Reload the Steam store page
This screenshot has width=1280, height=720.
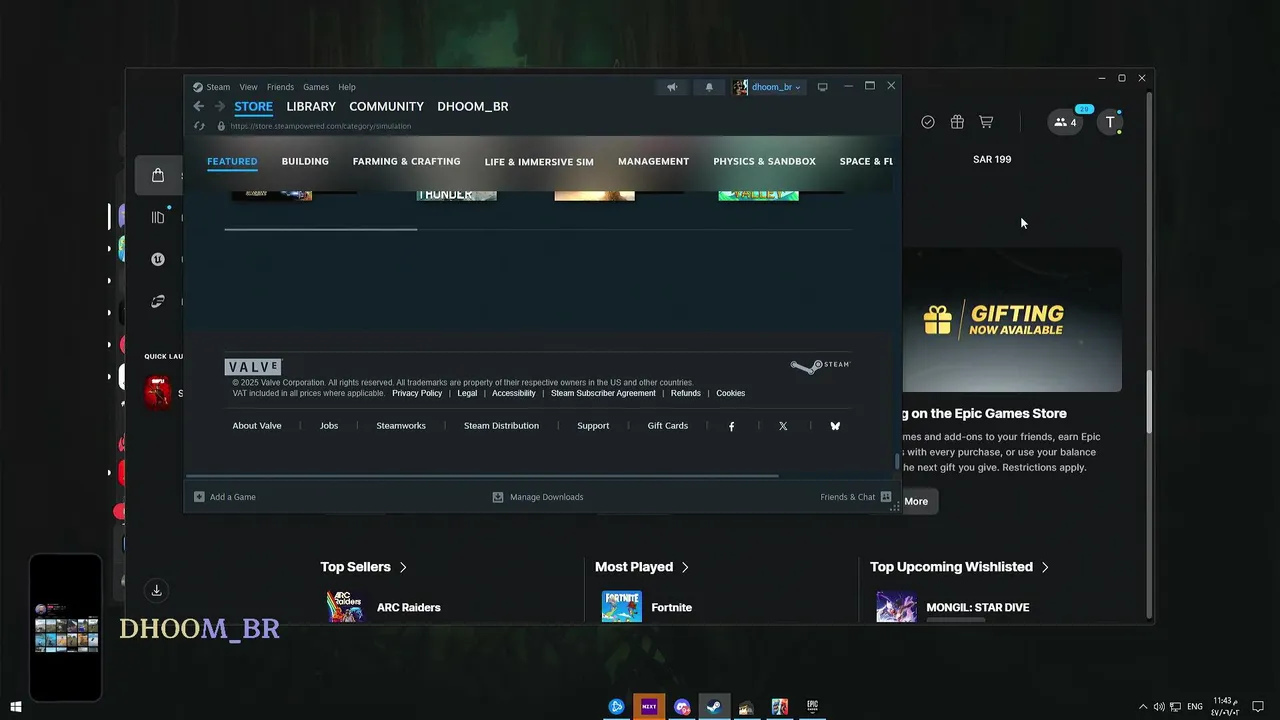pos(199,126)
